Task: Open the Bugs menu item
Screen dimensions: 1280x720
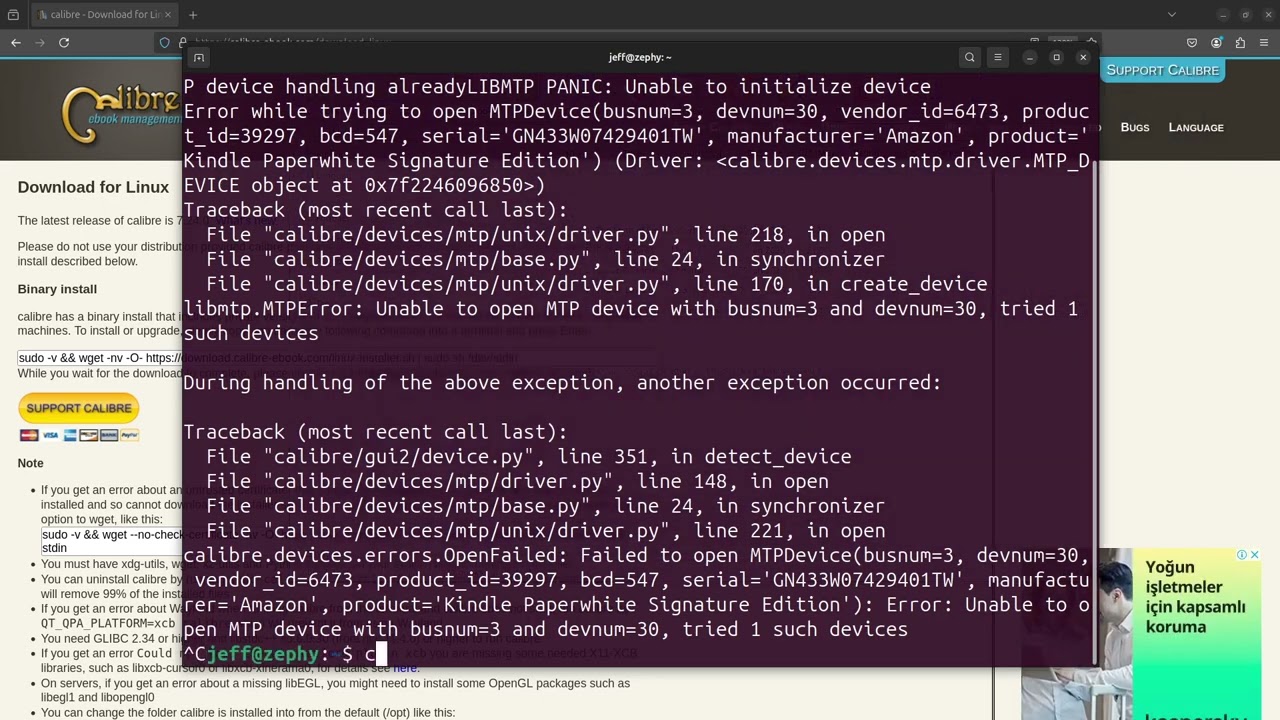Action: pos(1134,127)
